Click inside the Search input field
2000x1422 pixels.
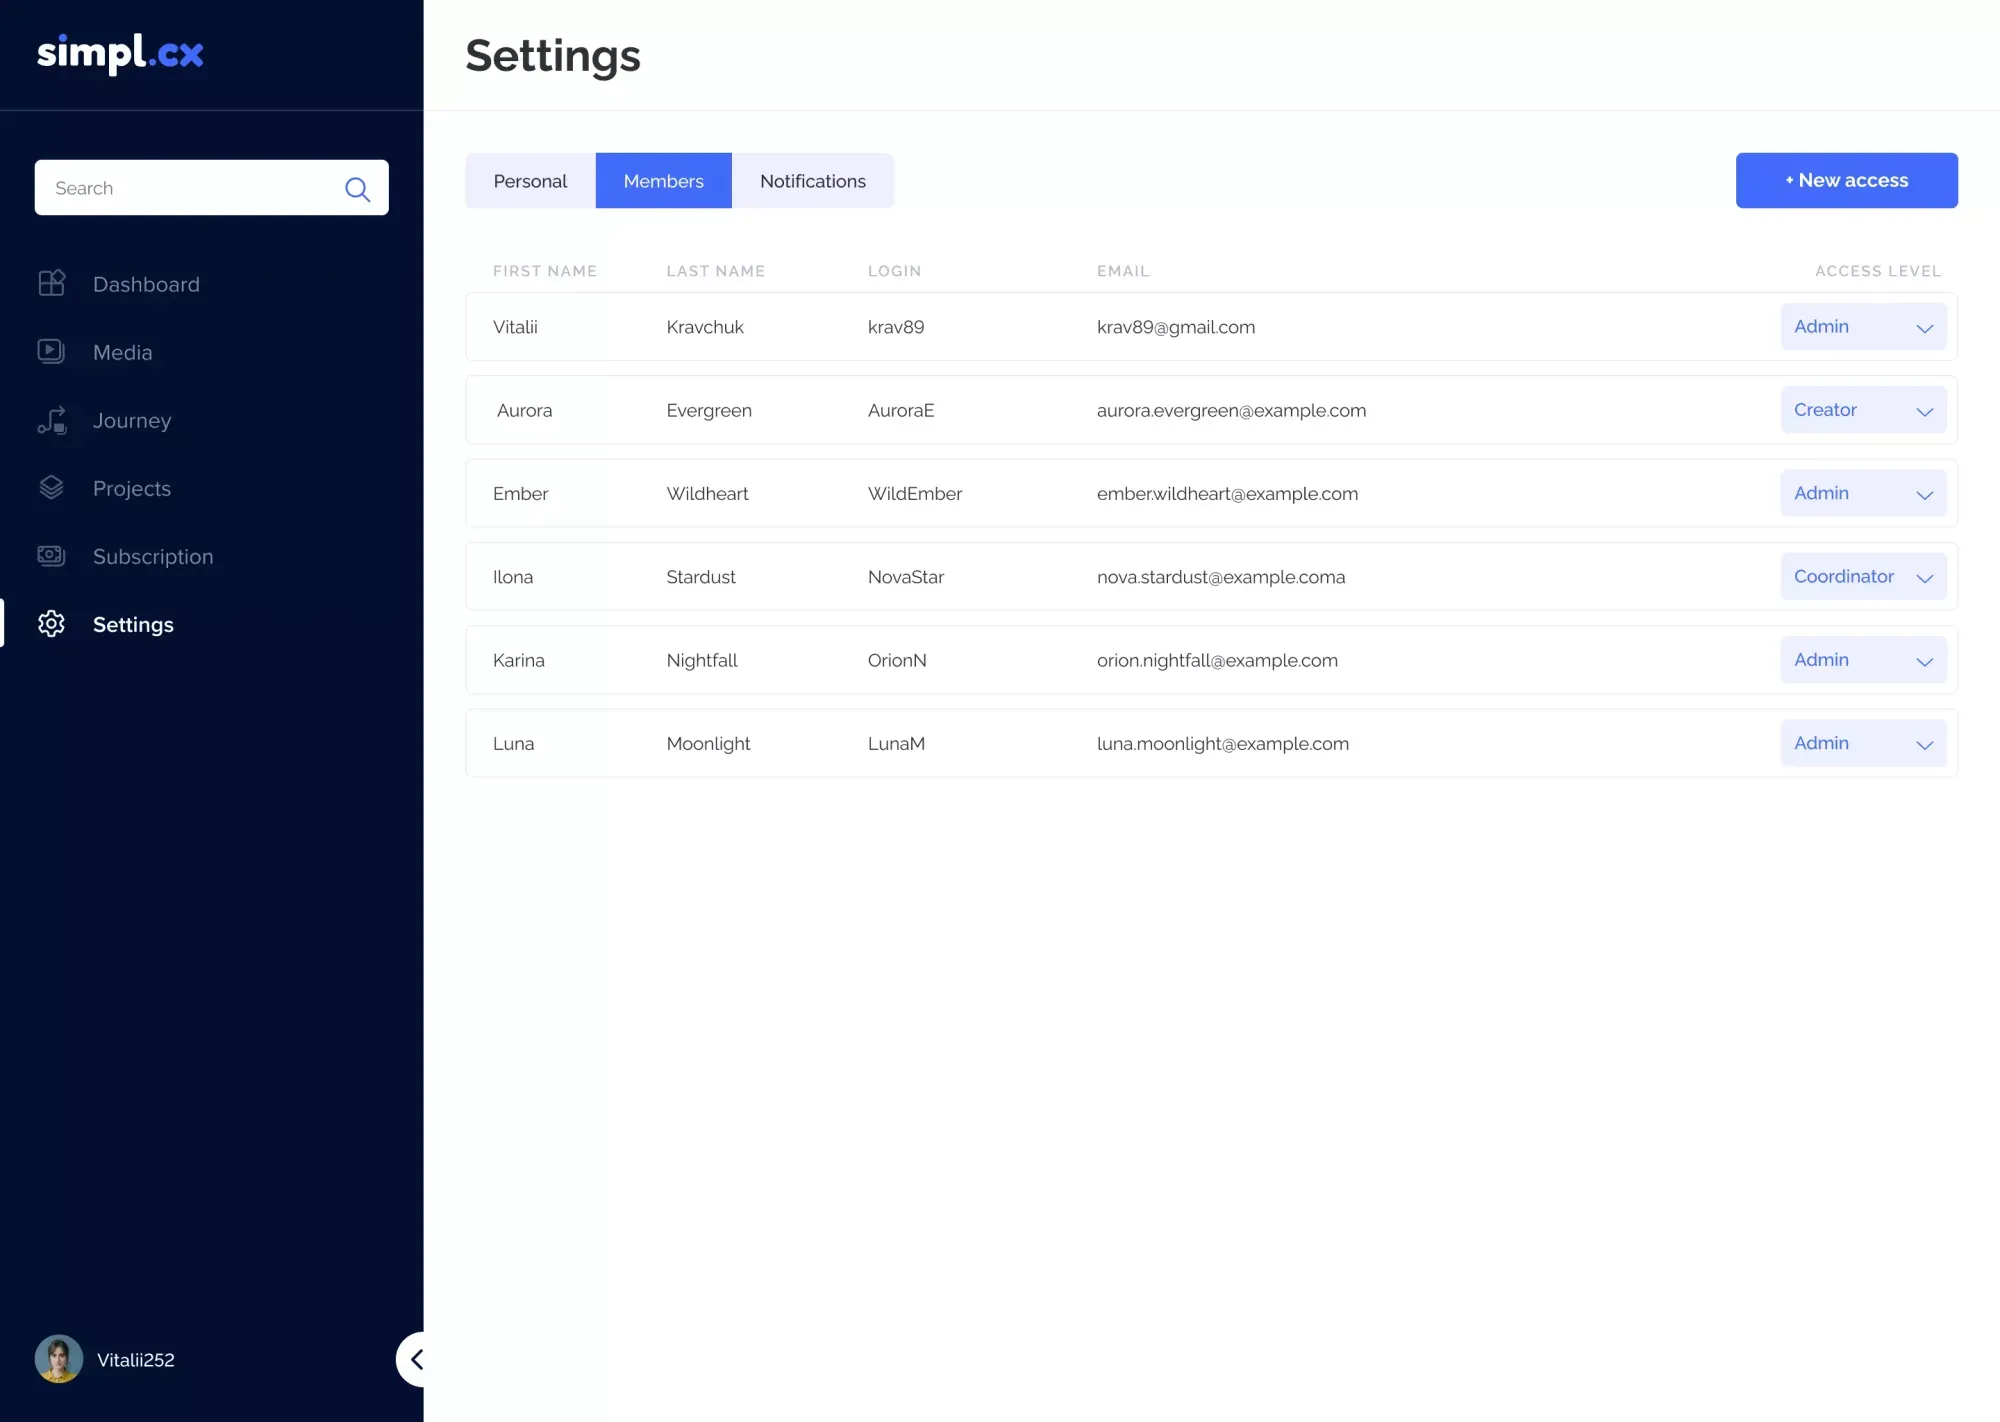click(180, 188)
